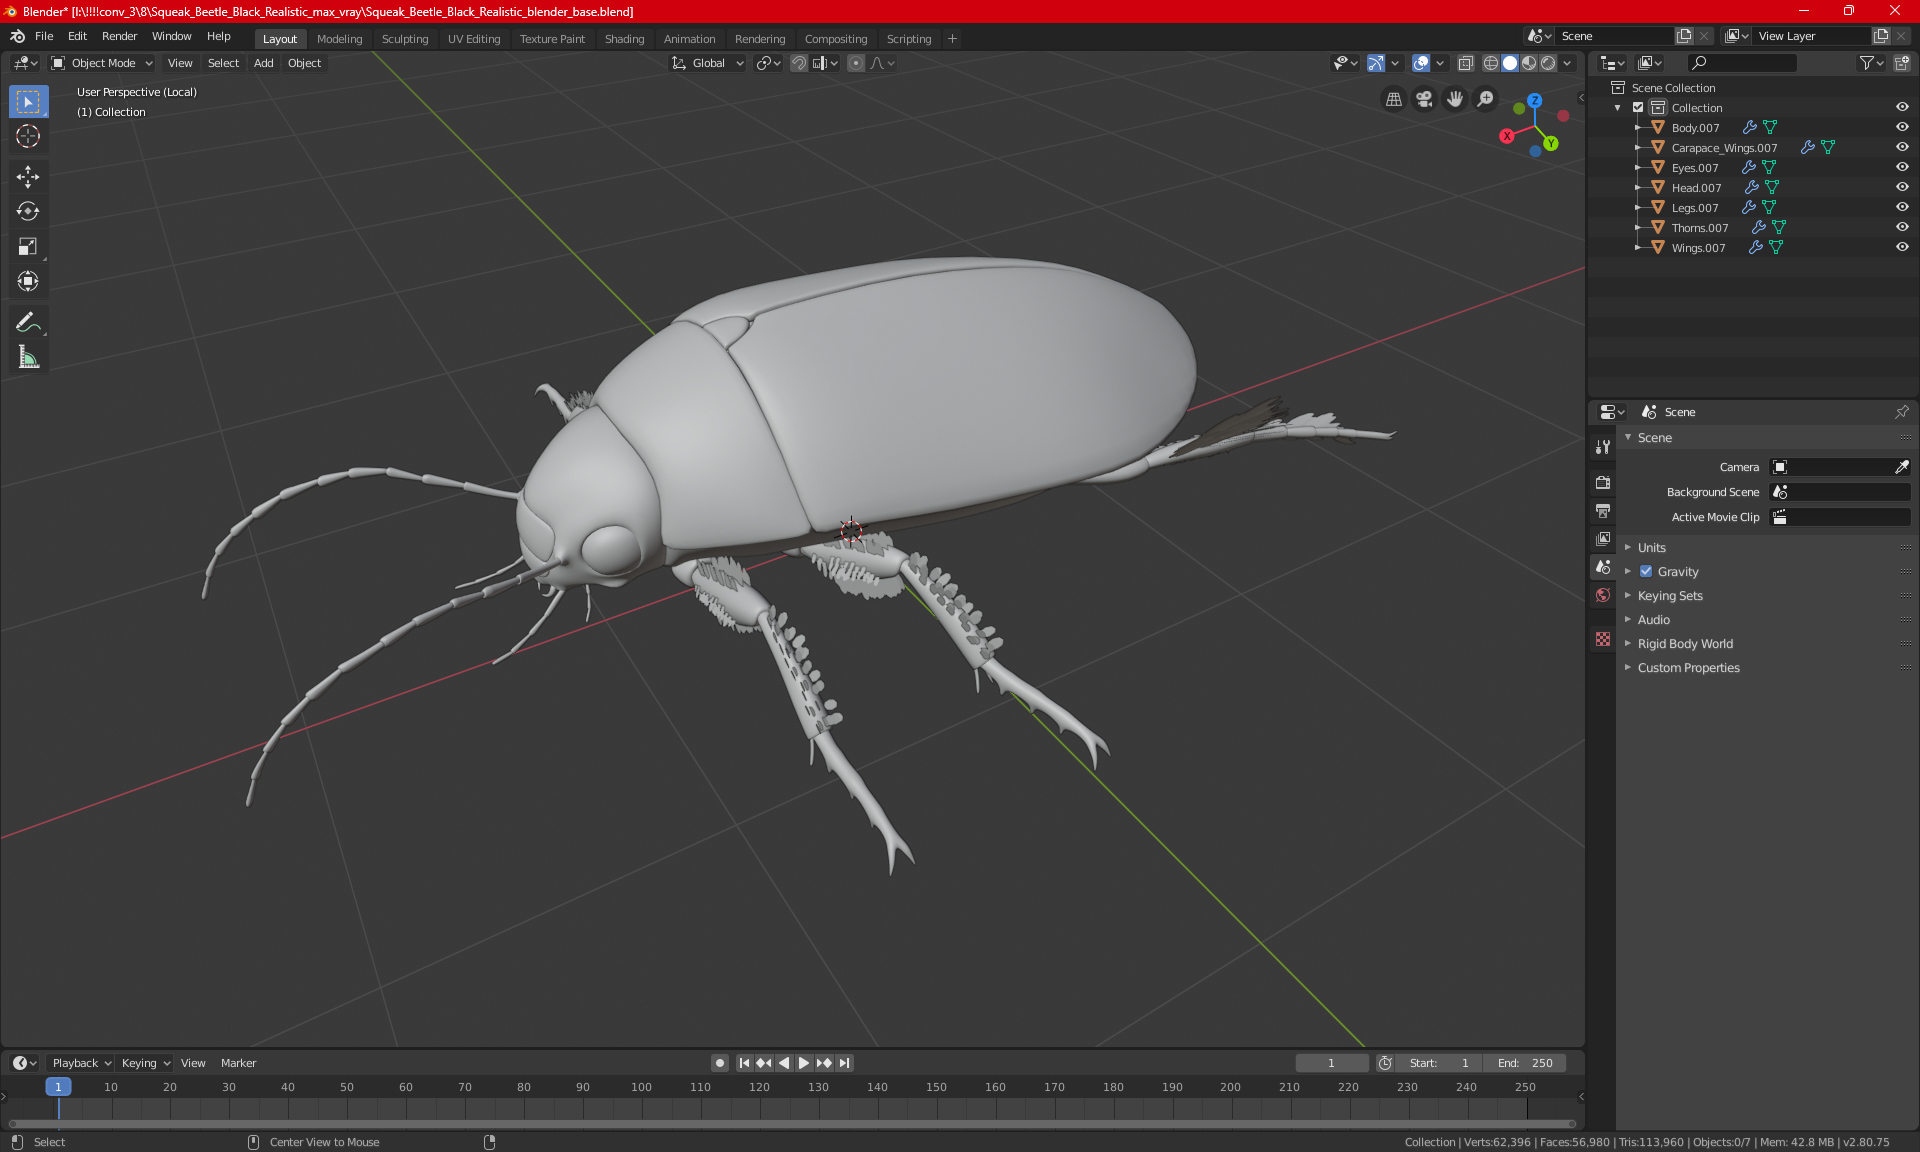Open the Global transform orientation dropdown
This screenshot has height=1152, width=1920.
point(708,63)
